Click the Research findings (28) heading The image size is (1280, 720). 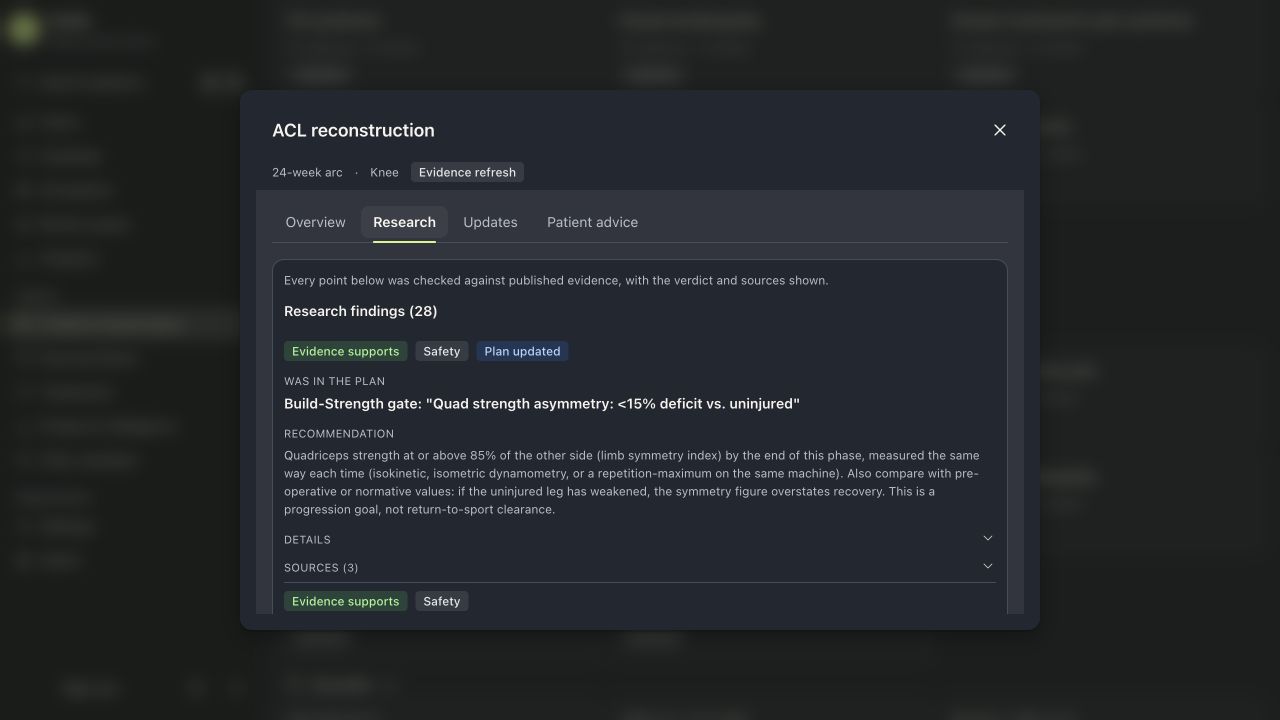click(x=361, y=311)
